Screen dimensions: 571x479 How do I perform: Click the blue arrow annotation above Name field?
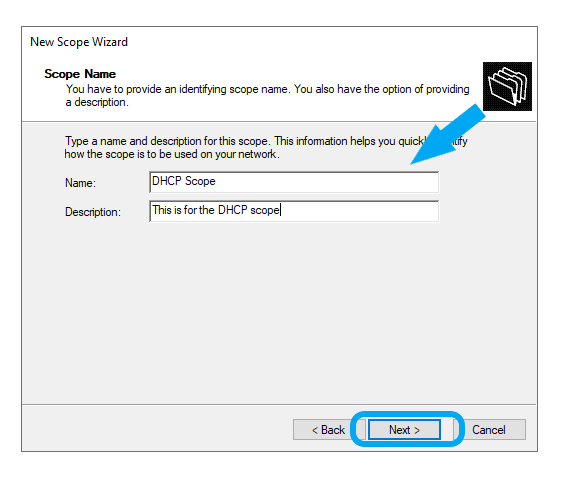pos(448,135)
